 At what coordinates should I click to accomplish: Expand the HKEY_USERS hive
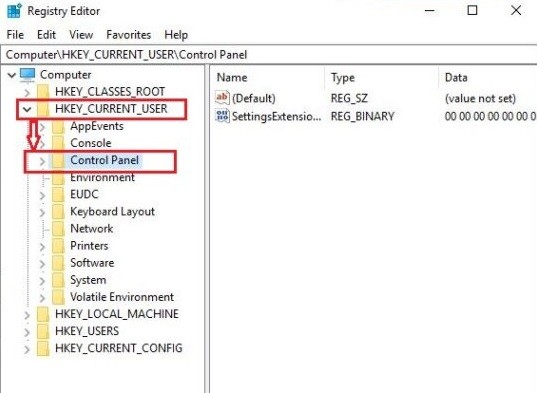[x=27, y=332]
